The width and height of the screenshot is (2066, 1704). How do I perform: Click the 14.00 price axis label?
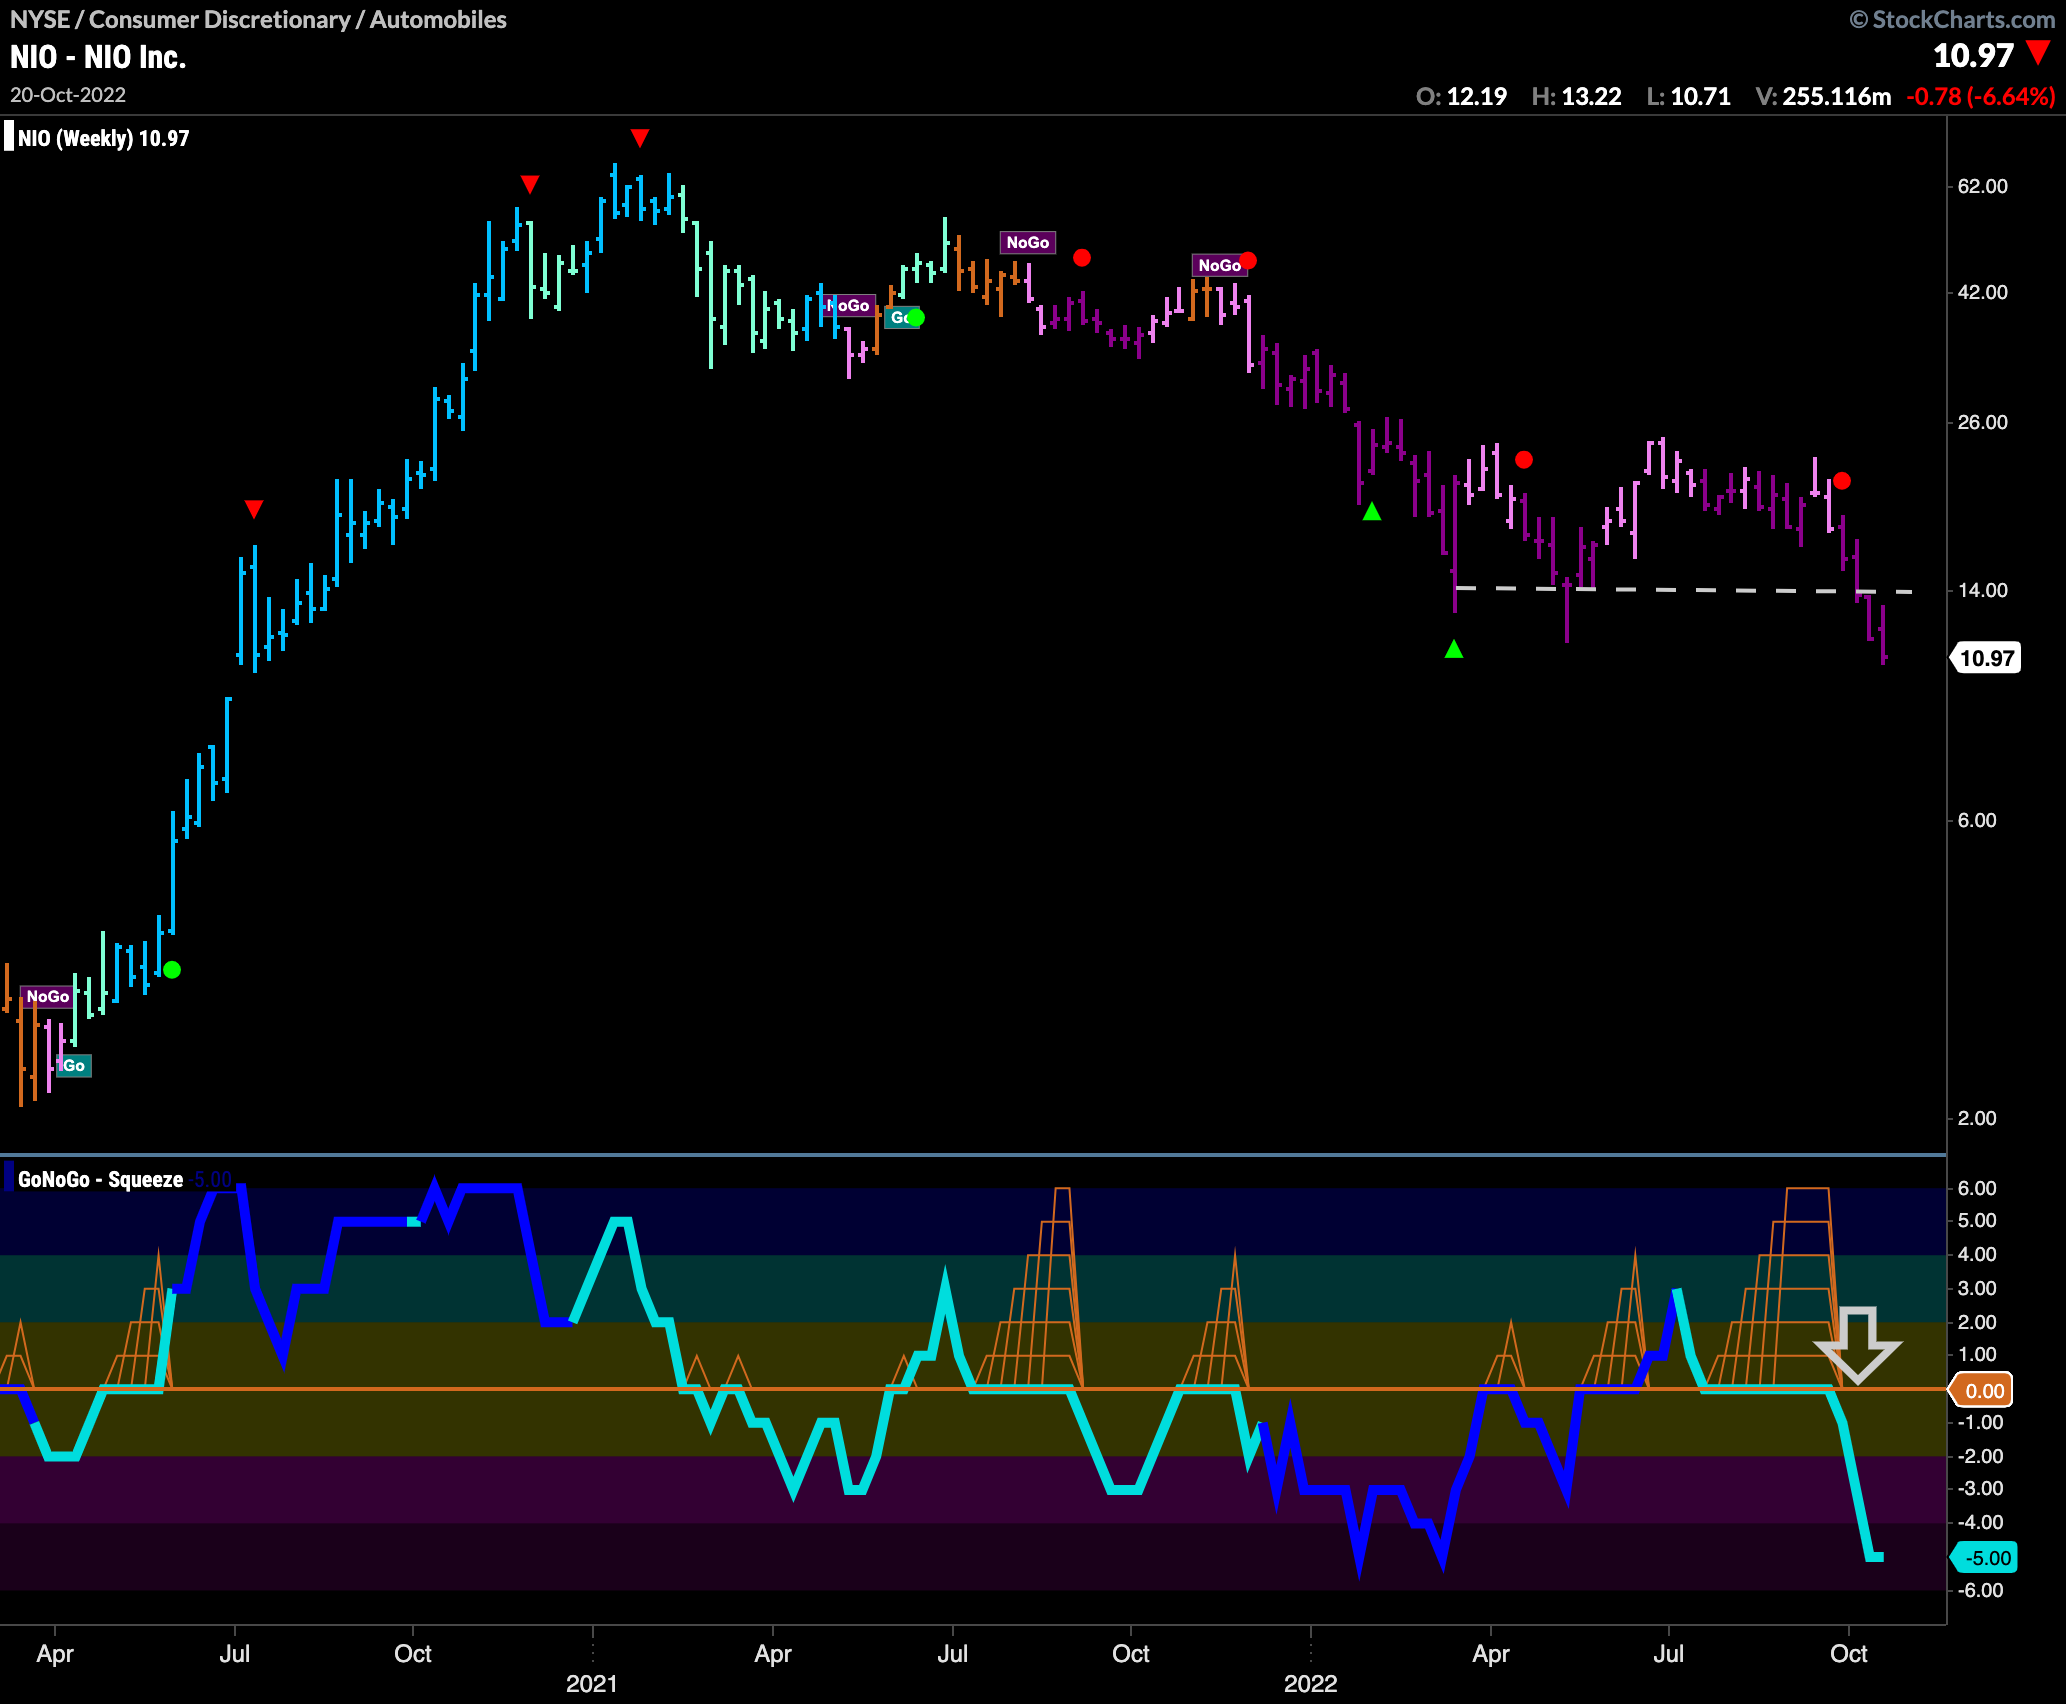click(x=1982, y=590)
